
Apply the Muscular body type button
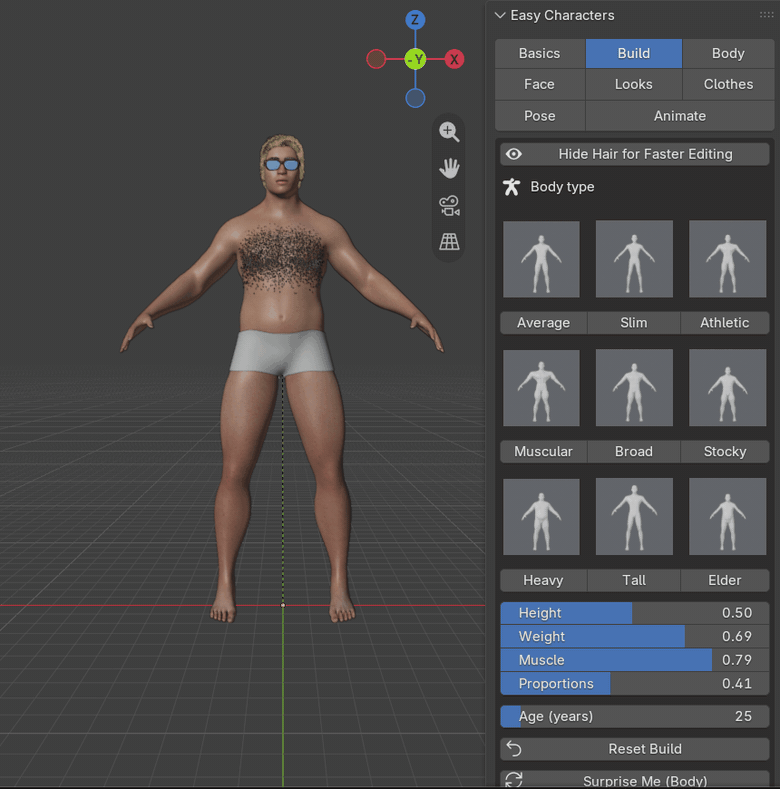click(x=543, y=451)
